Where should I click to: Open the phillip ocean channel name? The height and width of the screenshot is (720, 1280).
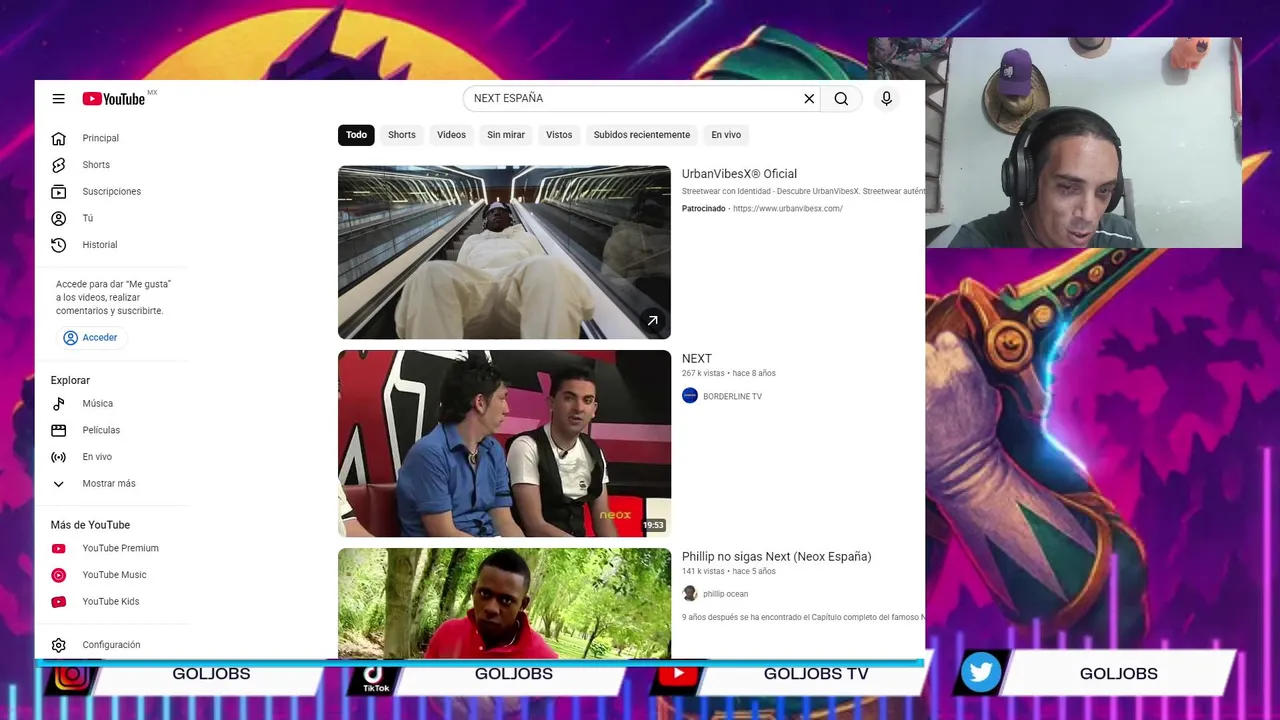pyautogui.click(x=725, y=594)
